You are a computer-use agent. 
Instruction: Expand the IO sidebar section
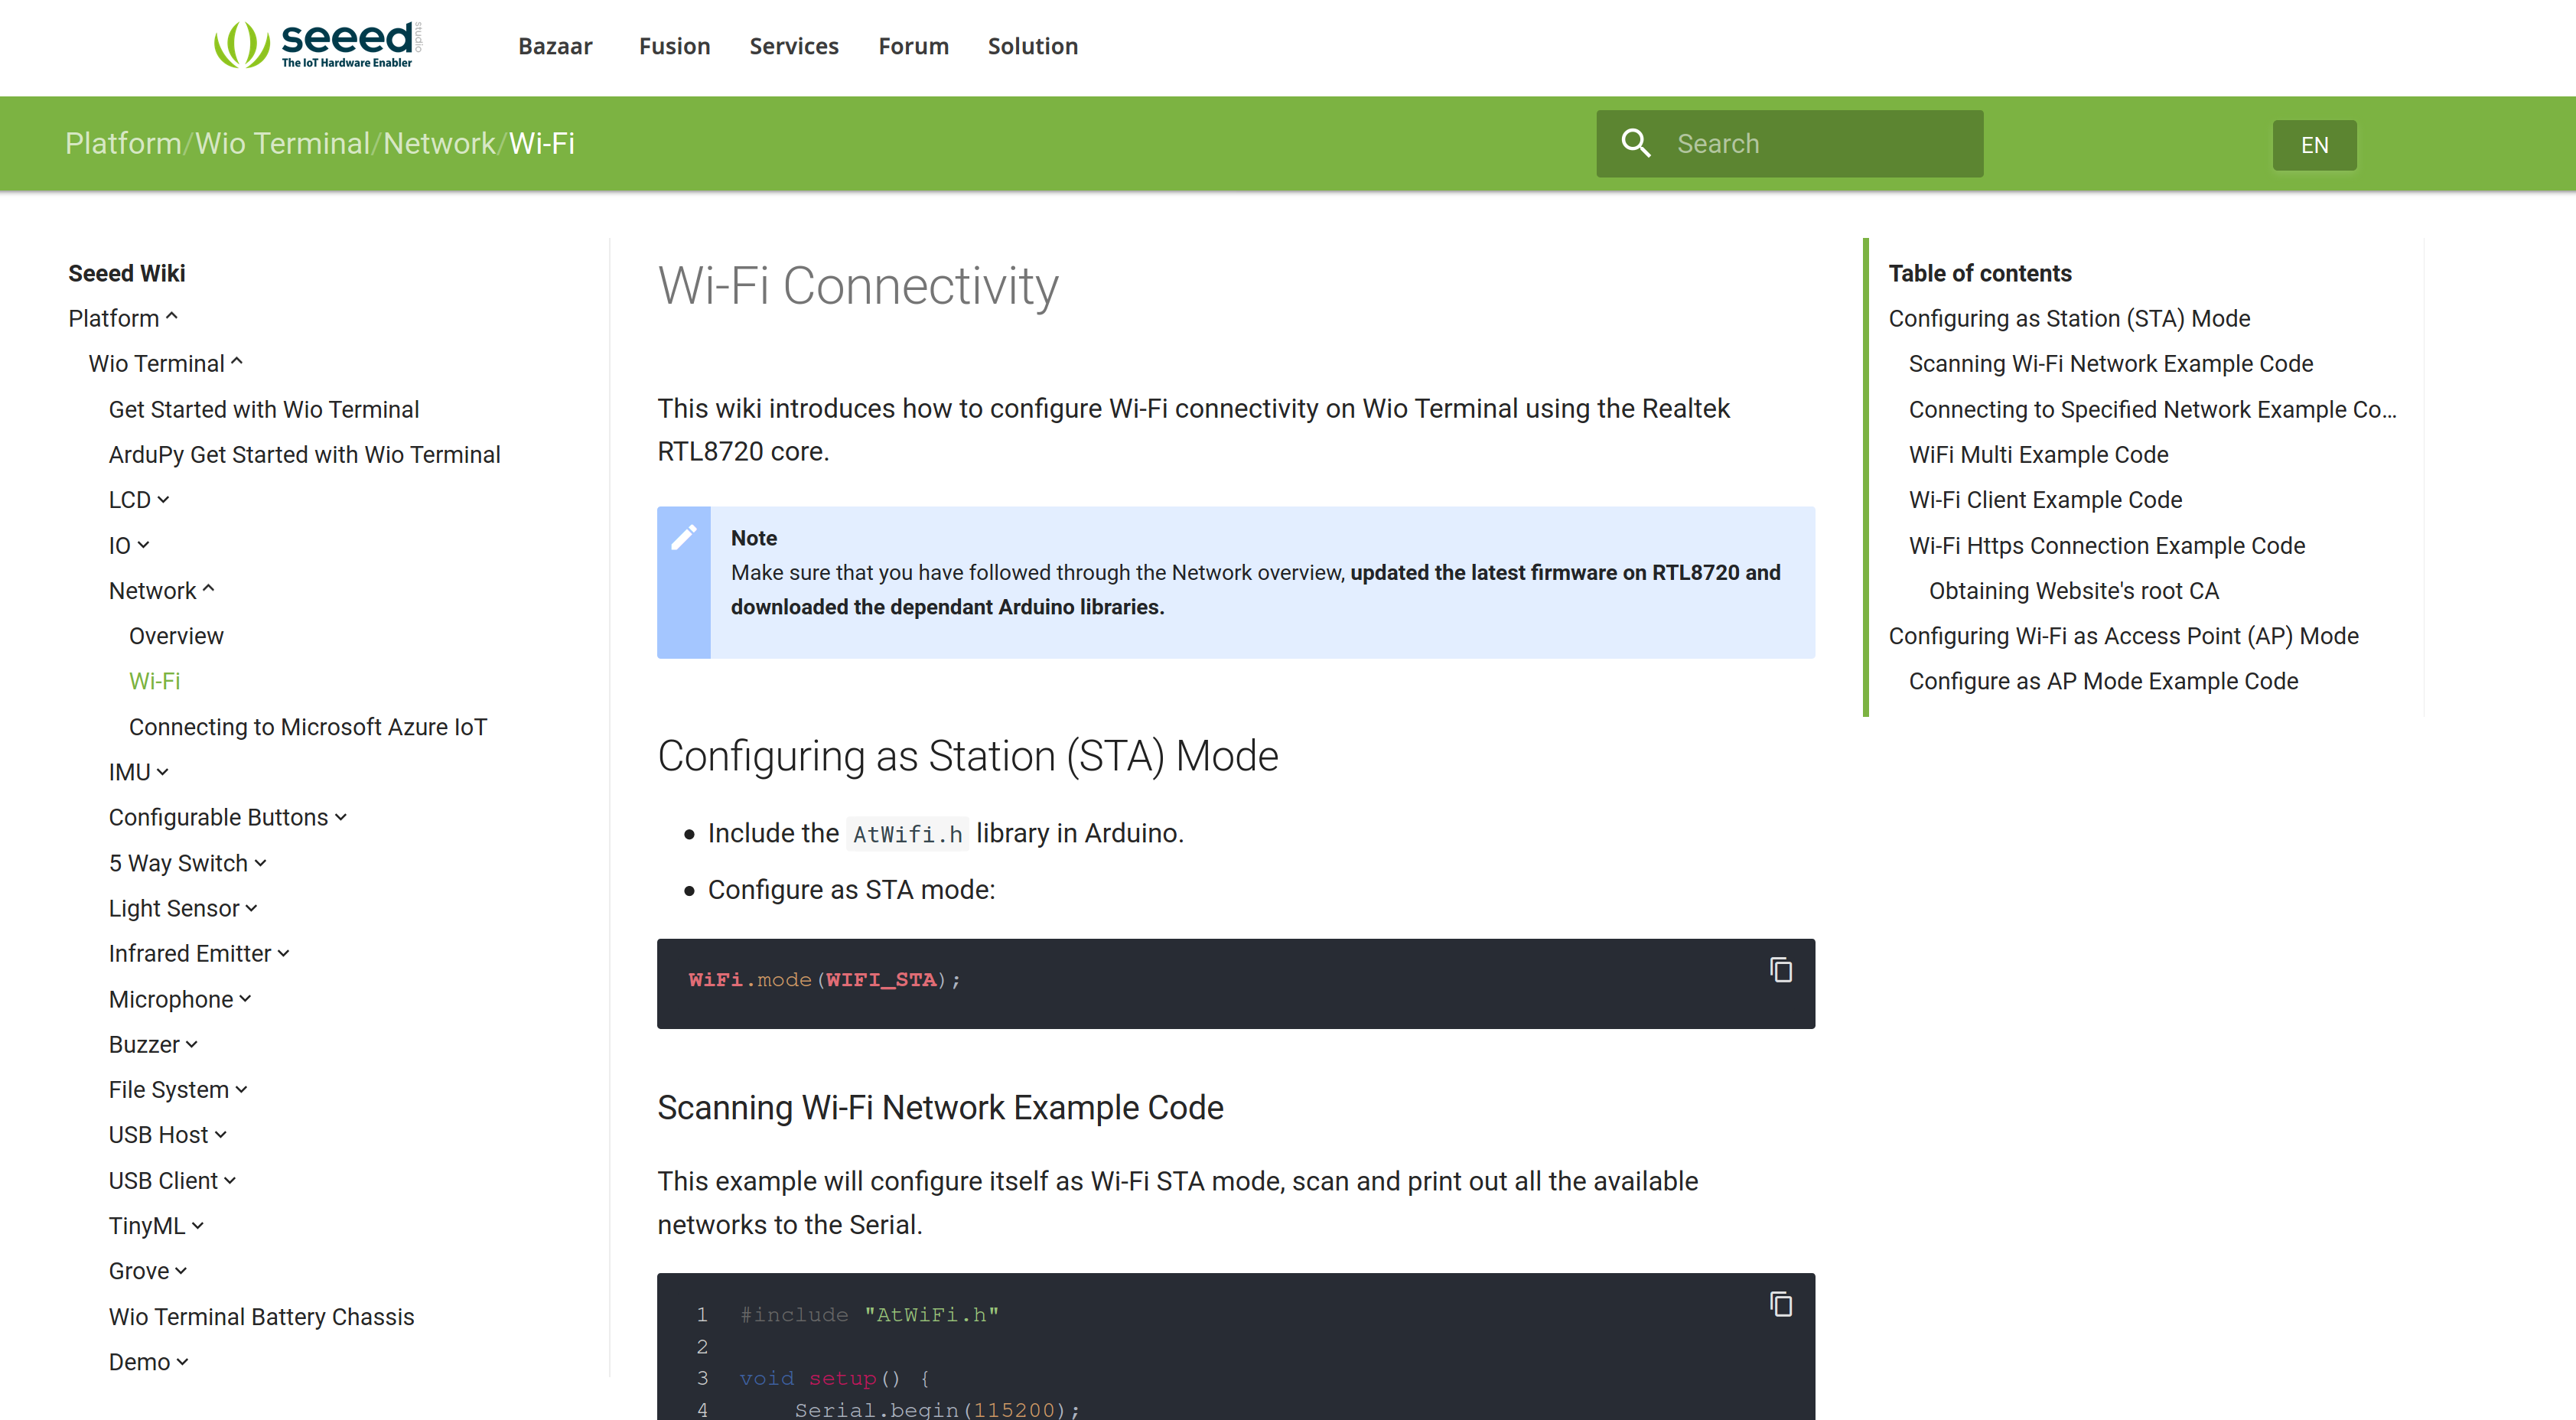[x=142, y=544]
